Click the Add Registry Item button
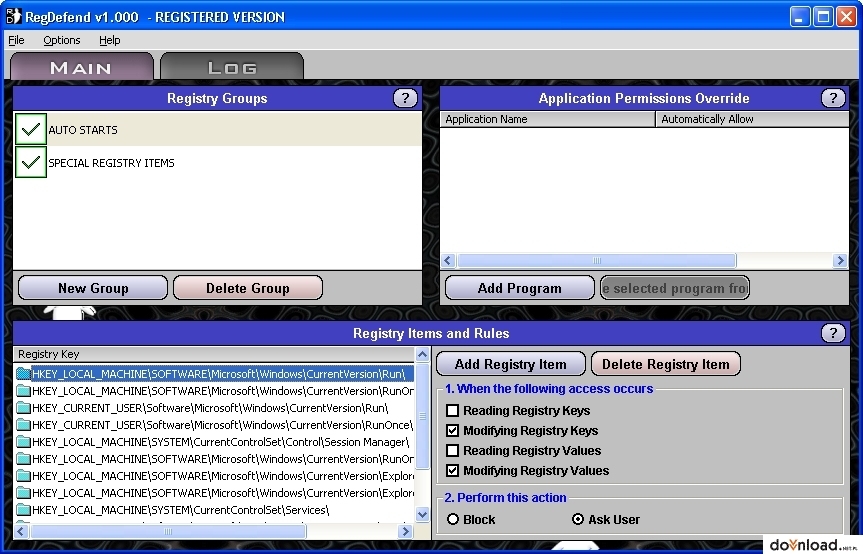 (511, 364)
